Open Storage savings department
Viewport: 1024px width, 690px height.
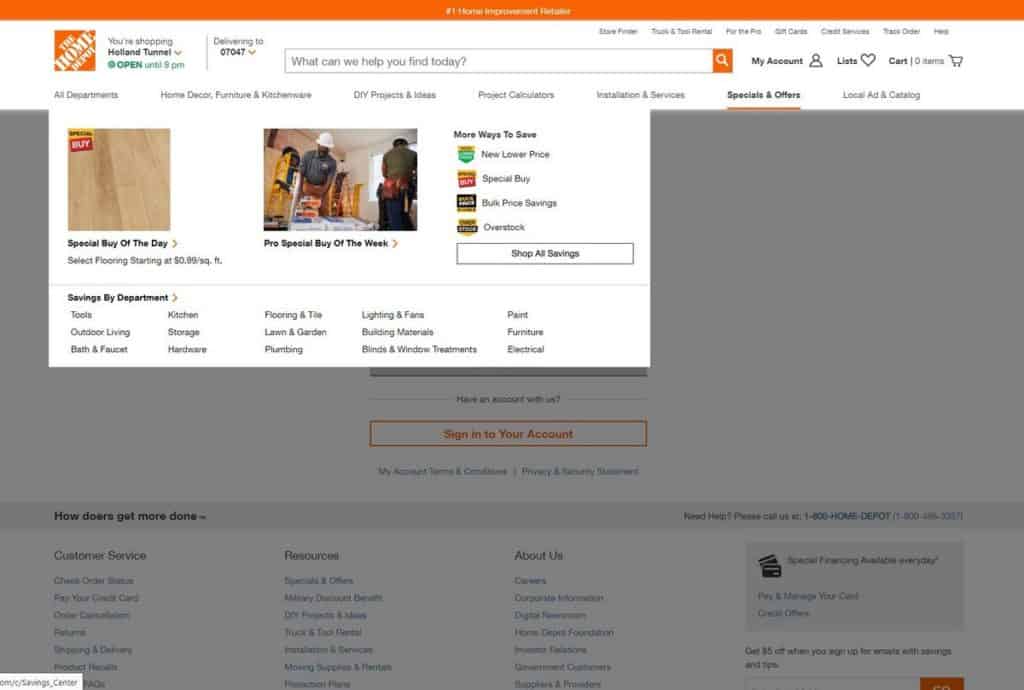184,332
